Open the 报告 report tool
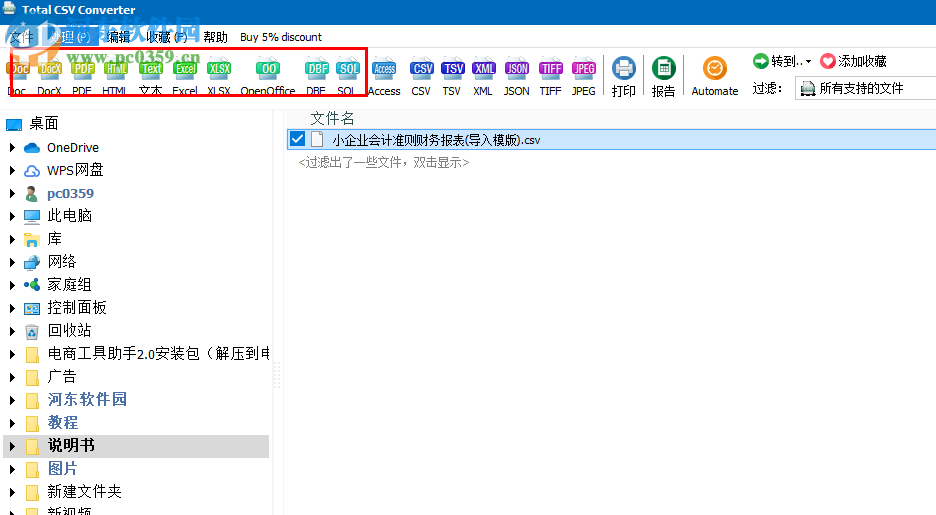The width and height of the screenshot is (936, 515). [663, 77]
